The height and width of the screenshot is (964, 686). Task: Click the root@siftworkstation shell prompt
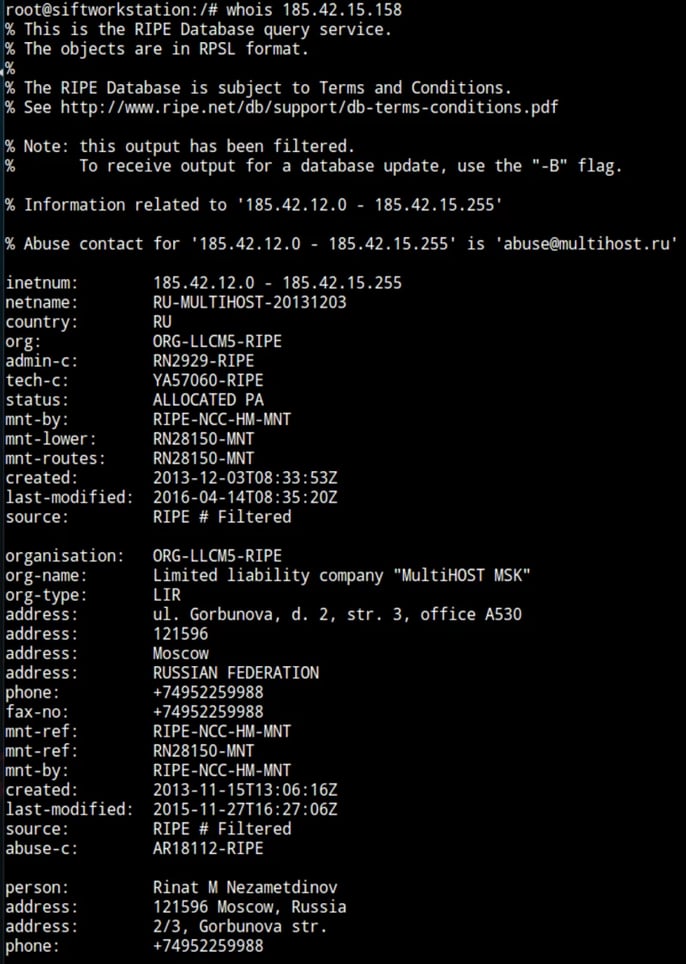coord(91,9)
